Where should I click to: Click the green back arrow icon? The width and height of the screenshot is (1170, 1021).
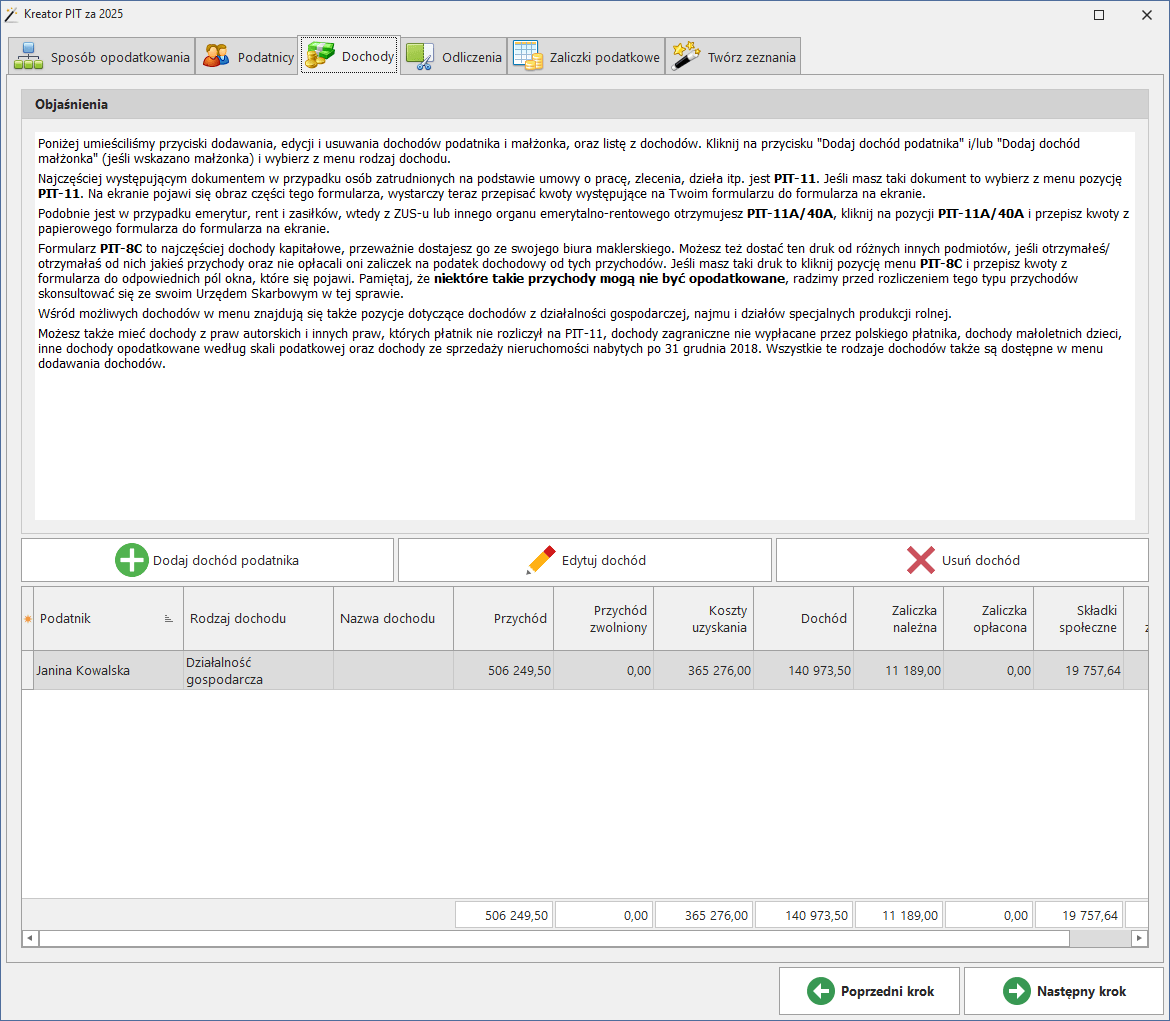(821, 991)
